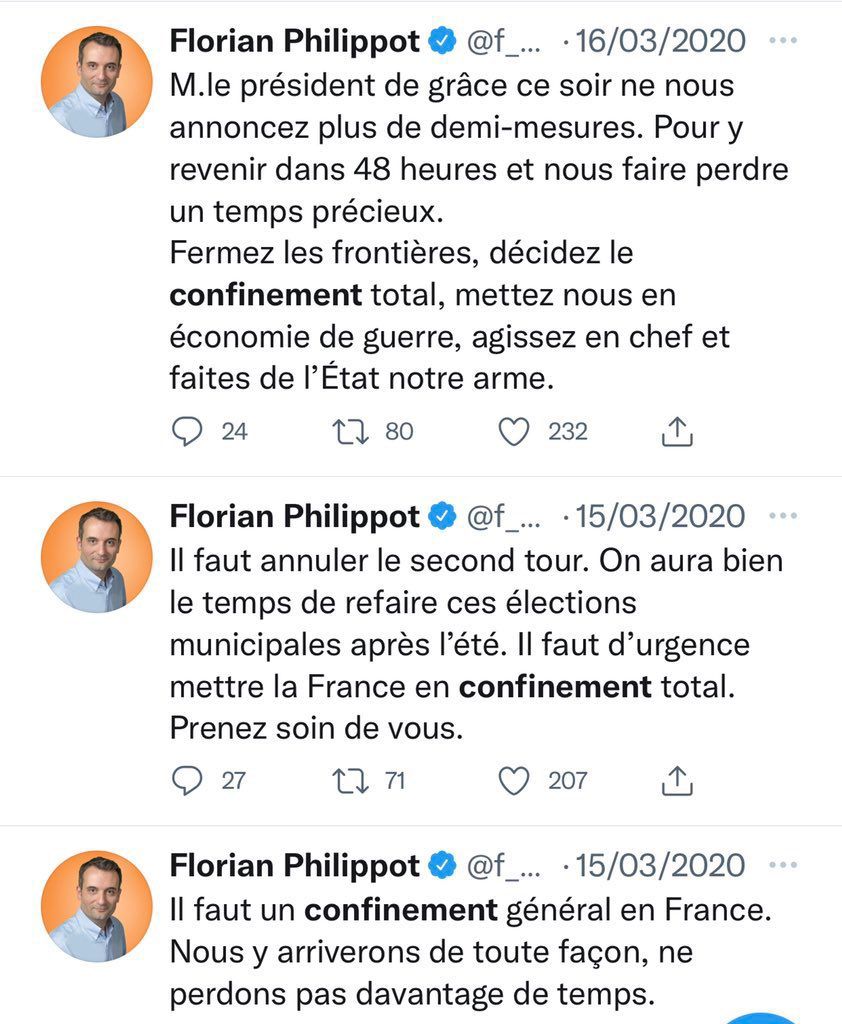The height and width of the screenshot is (1024, 842).
Task: Click the bold confinement keyword in the first tweet
Action: point(265,295)
